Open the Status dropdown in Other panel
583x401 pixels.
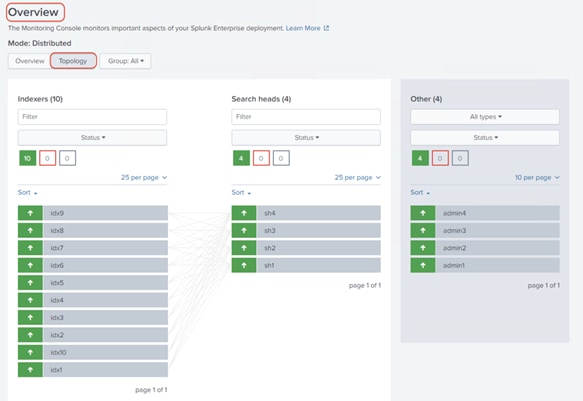485,138
